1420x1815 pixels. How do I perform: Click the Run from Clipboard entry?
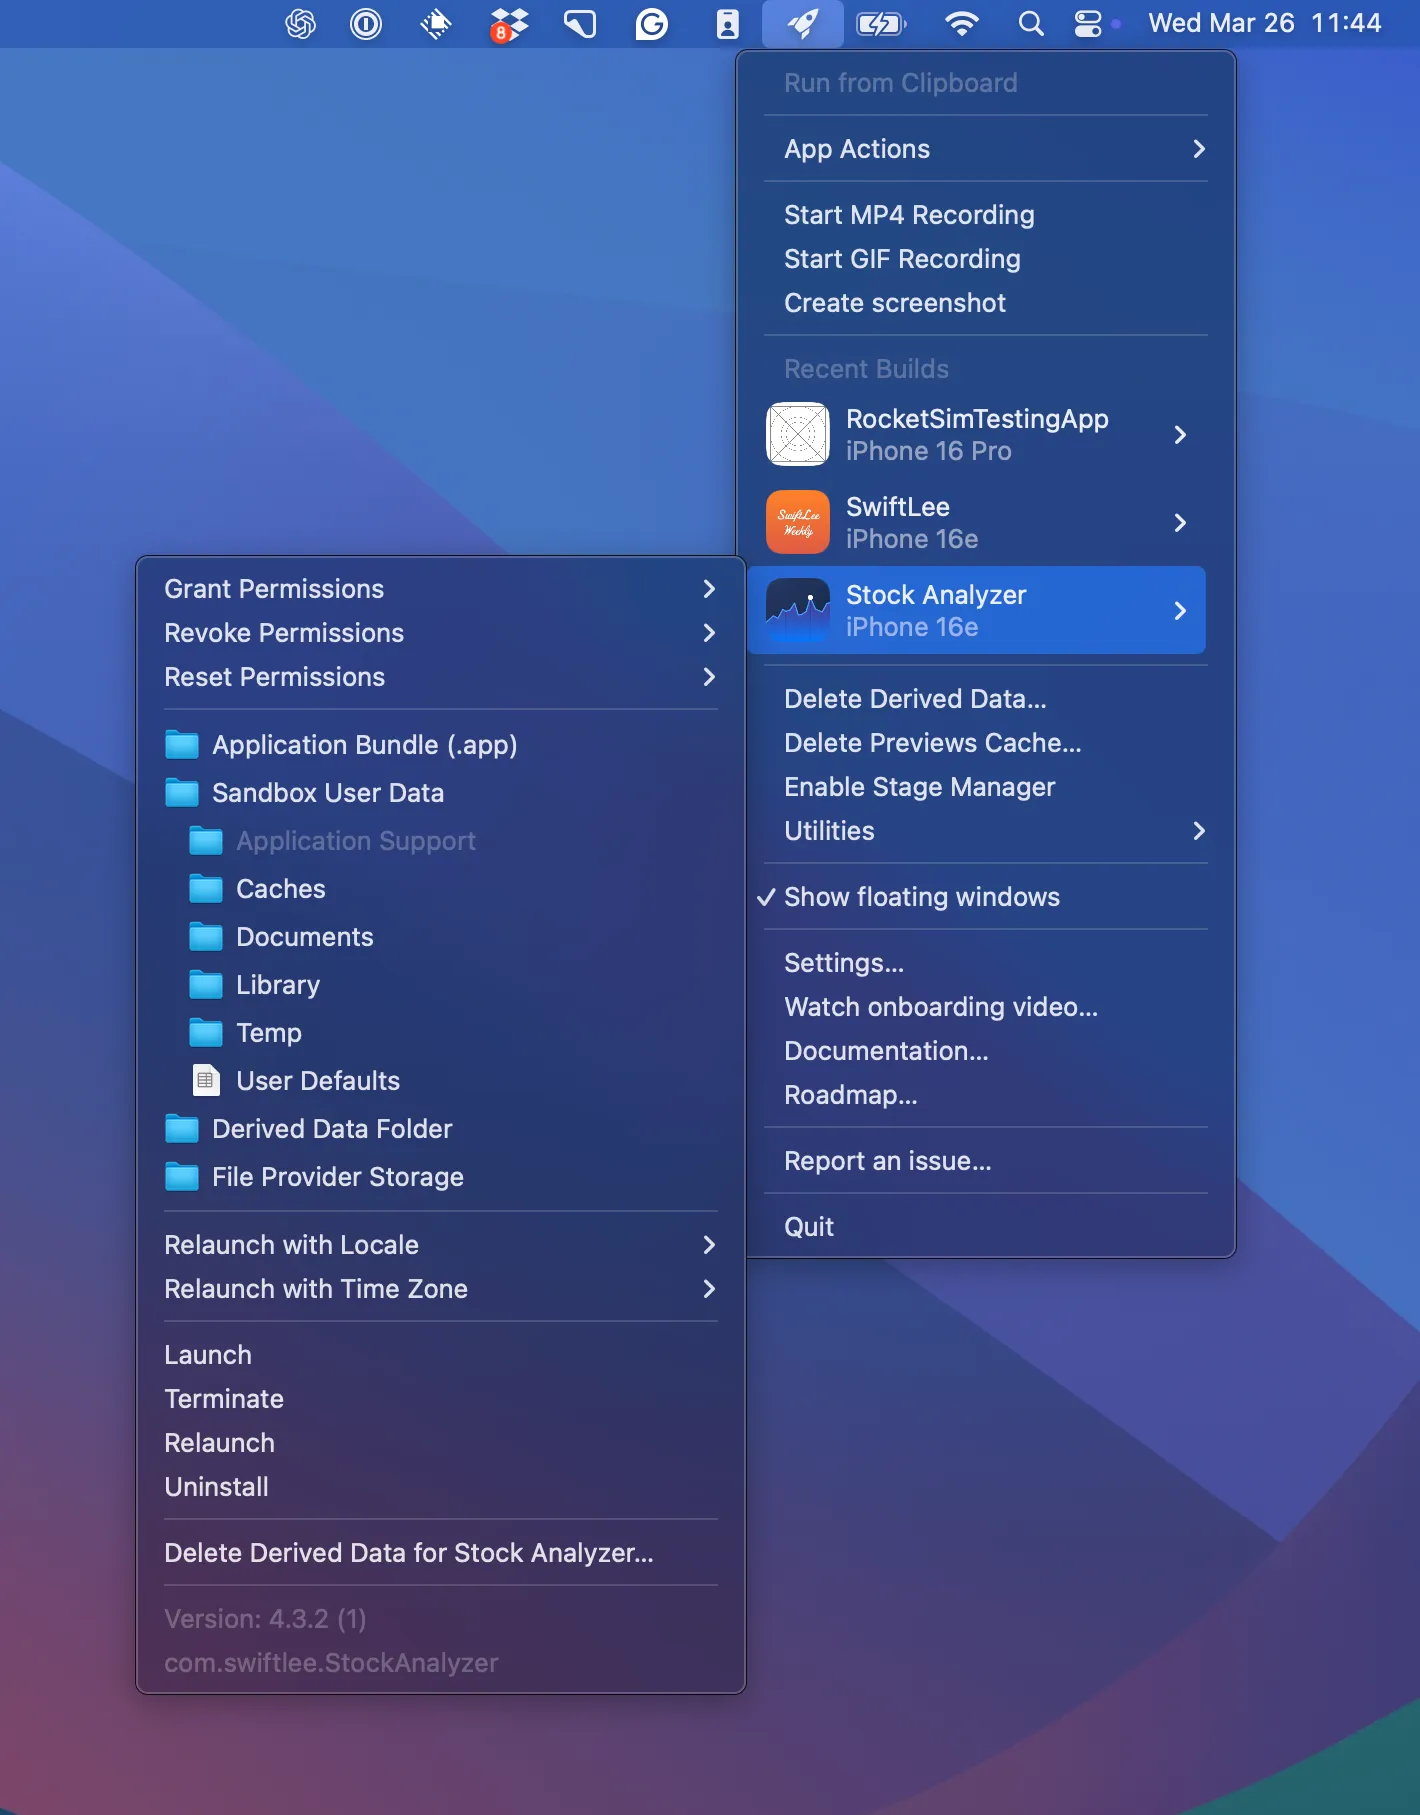coord(901,83)
